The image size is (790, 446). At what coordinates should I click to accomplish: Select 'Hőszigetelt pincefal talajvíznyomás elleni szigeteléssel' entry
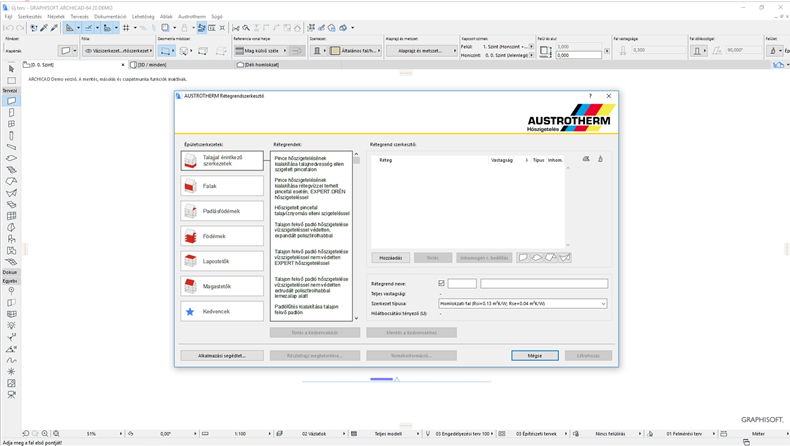coord(312,210)
